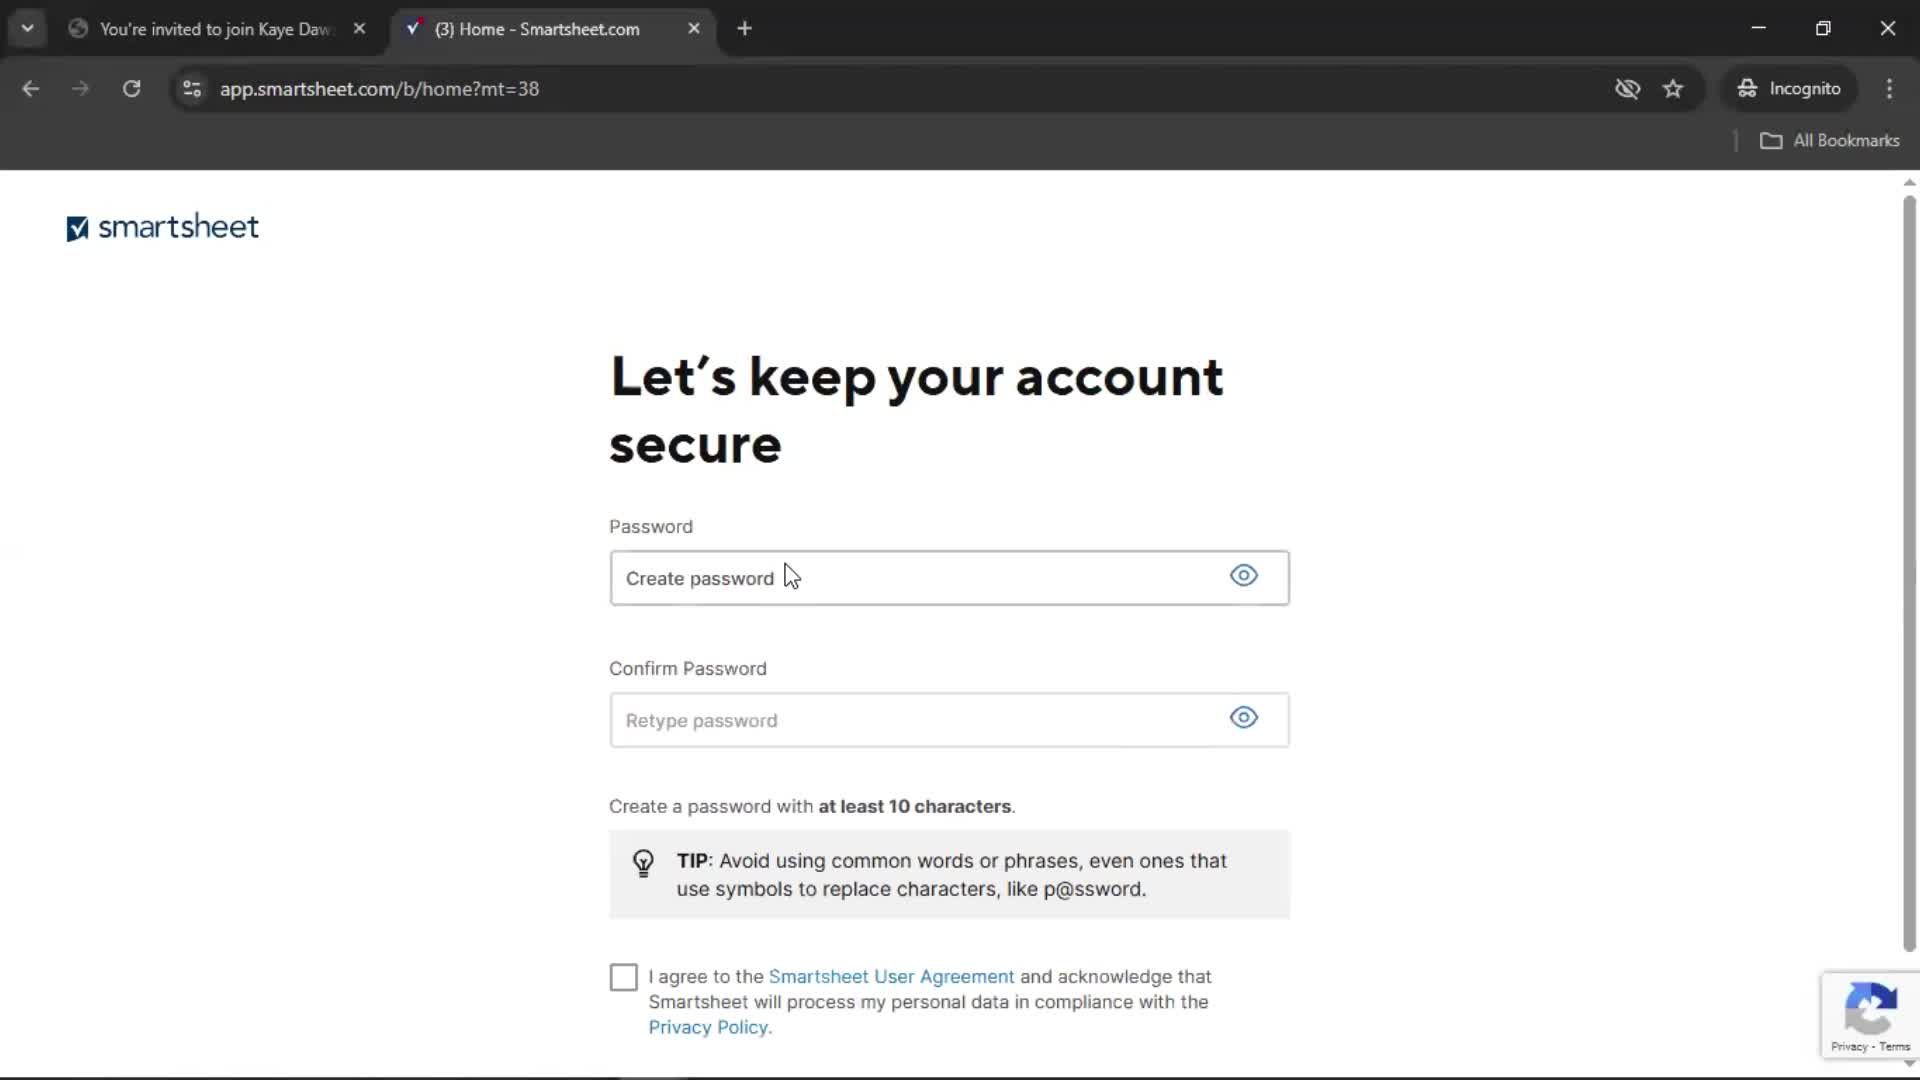Open the Privacy Policy link
The image size is (1920, 1080).
coord(708,1028)
